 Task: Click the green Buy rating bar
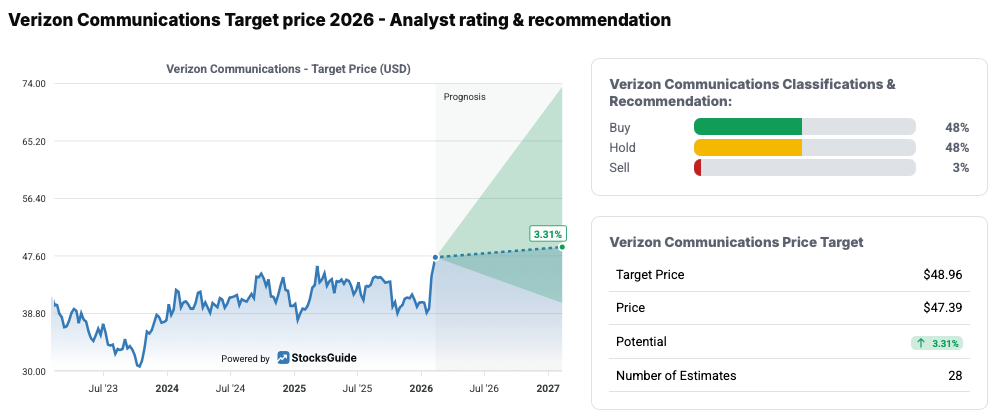coord(748,127)
